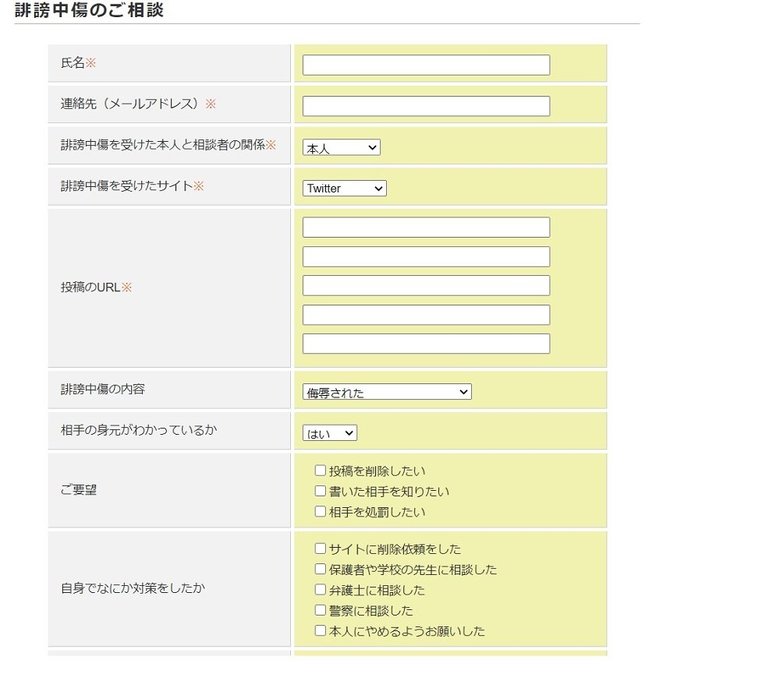Image resolution: width=780 pixels, height=688 pixels.
Task: Check the サイトに削除依頼をした checkbox
Action: [x=320, y=549]
